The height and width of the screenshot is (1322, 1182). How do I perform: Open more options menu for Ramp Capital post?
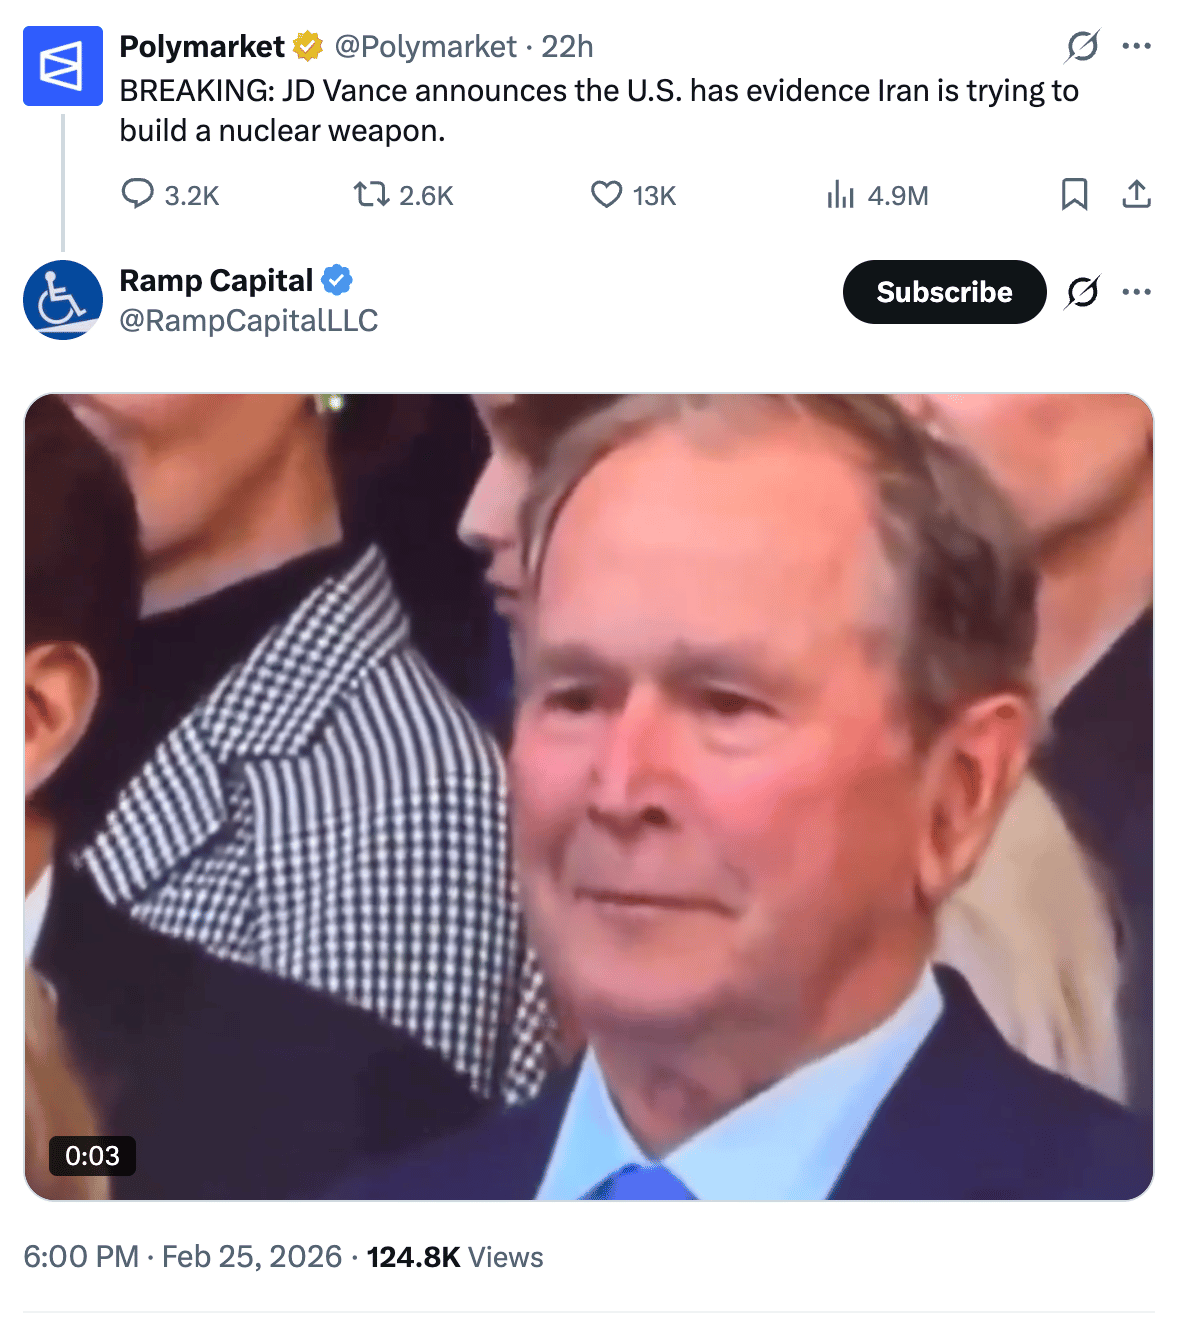pos(1136,292)
